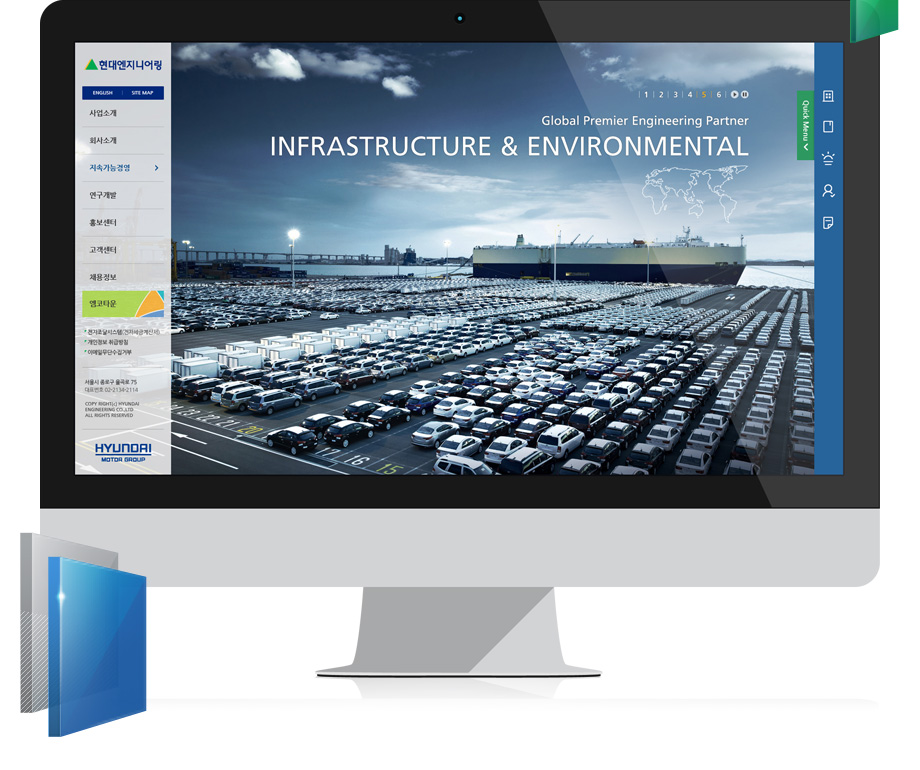The height and width of the screenshot is (770, 920).
Task: Open the 연구개발 menu item
Action: (x=103, y=195)
